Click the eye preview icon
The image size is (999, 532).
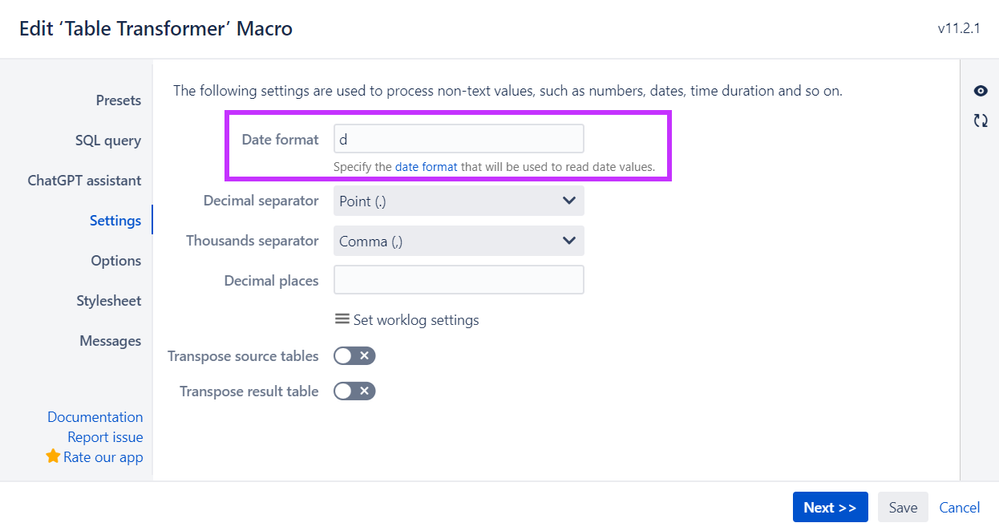point(981,91)
